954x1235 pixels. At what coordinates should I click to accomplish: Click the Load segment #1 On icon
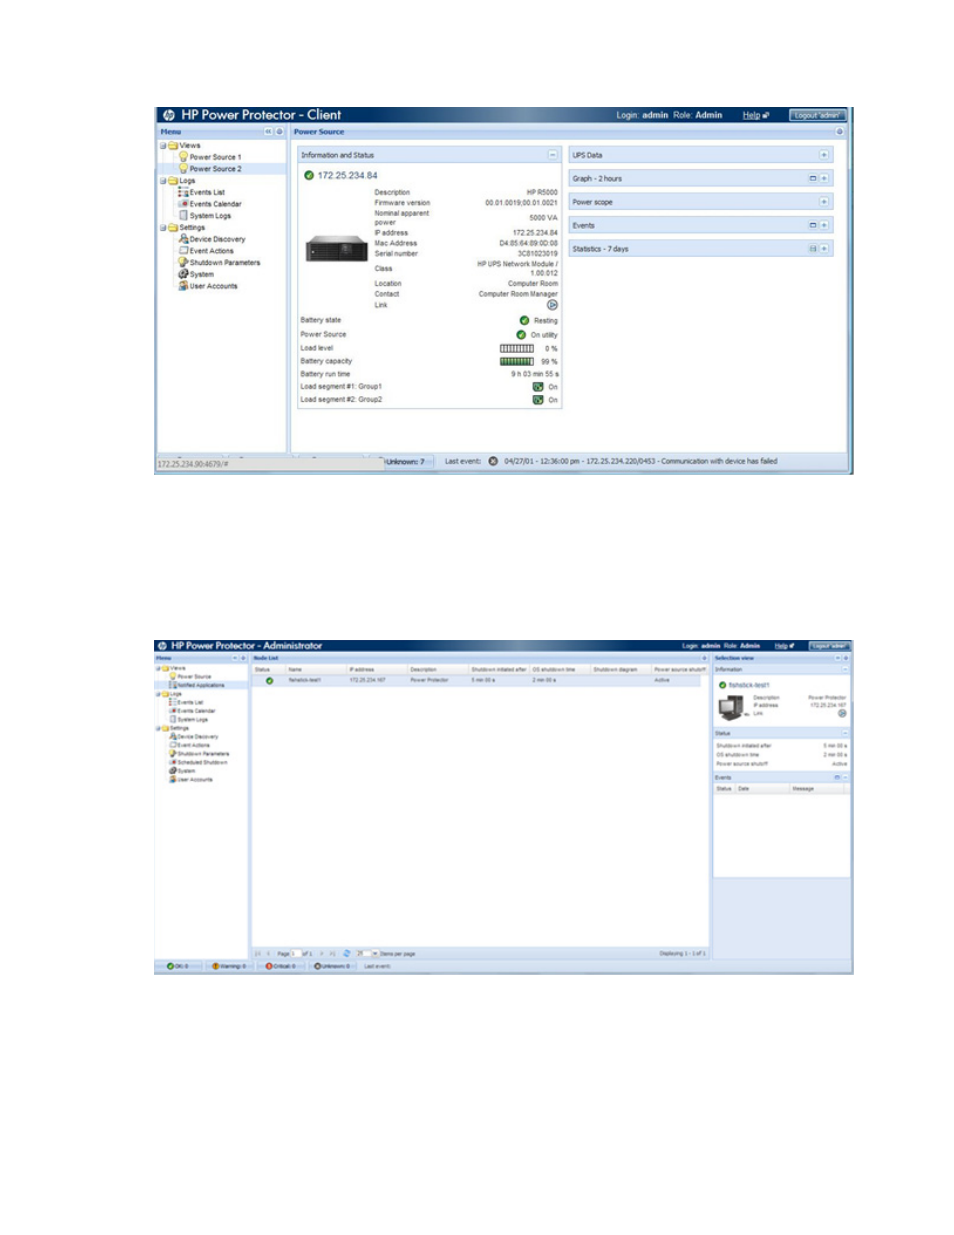(x=538, y=387)
